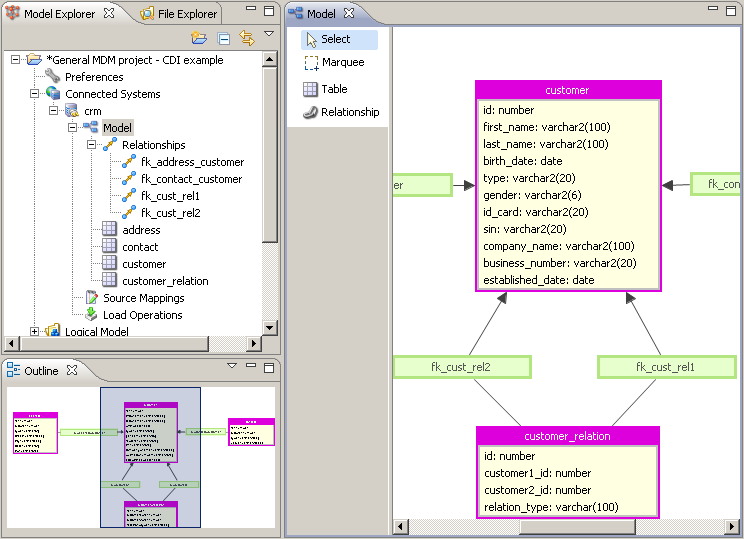Screen dimensions: 744x539
Task: Close the Model Explorer tab
Action: [x=109, y=13]
